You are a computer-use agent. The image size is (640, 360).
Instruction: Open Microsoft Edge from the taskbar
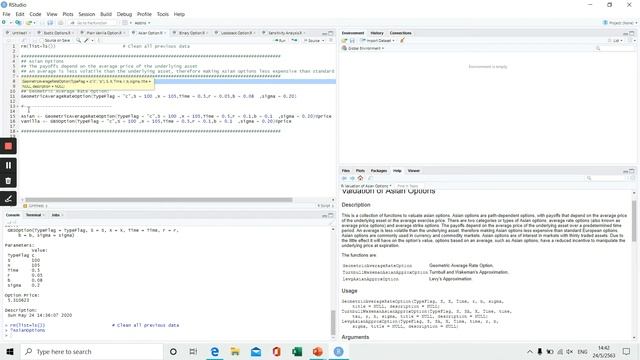tap(215, 351)
